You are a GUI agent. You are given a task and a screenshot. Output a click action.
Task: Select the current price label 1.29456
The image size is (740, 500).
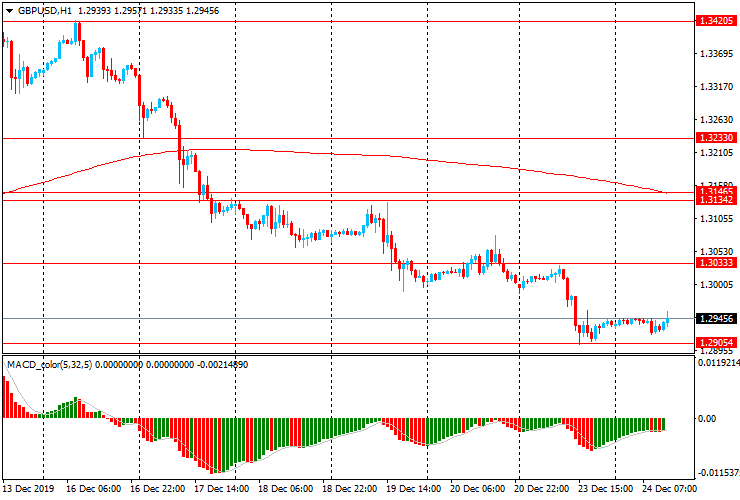pos(716,319)
